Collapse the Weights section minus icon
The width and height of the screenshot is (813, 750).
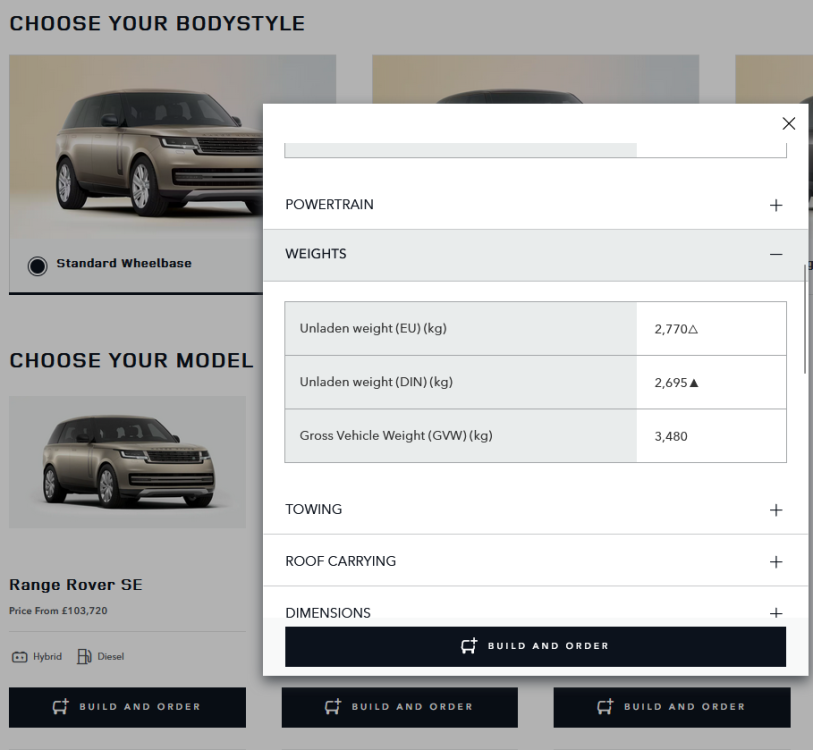click(776, 254)
